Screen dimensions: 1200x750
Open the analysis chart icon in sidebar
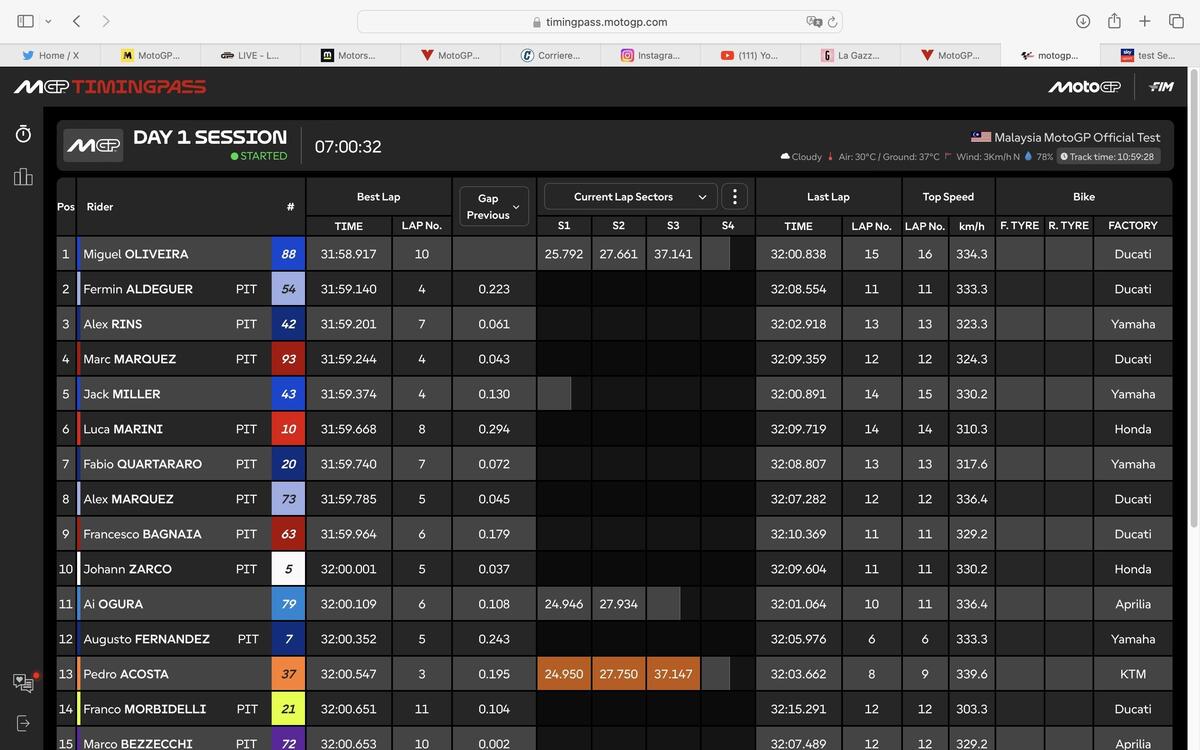tap(23, 177)
